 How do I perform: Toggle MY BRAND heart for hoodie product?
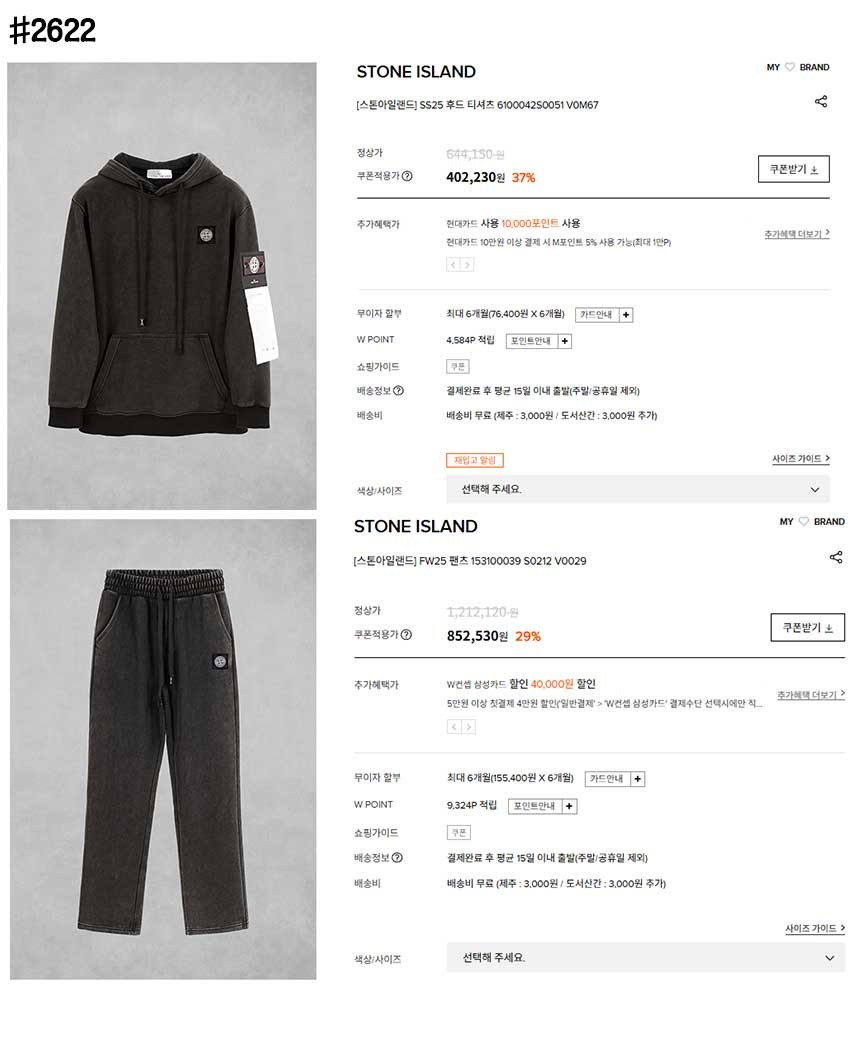coord(790,67)
